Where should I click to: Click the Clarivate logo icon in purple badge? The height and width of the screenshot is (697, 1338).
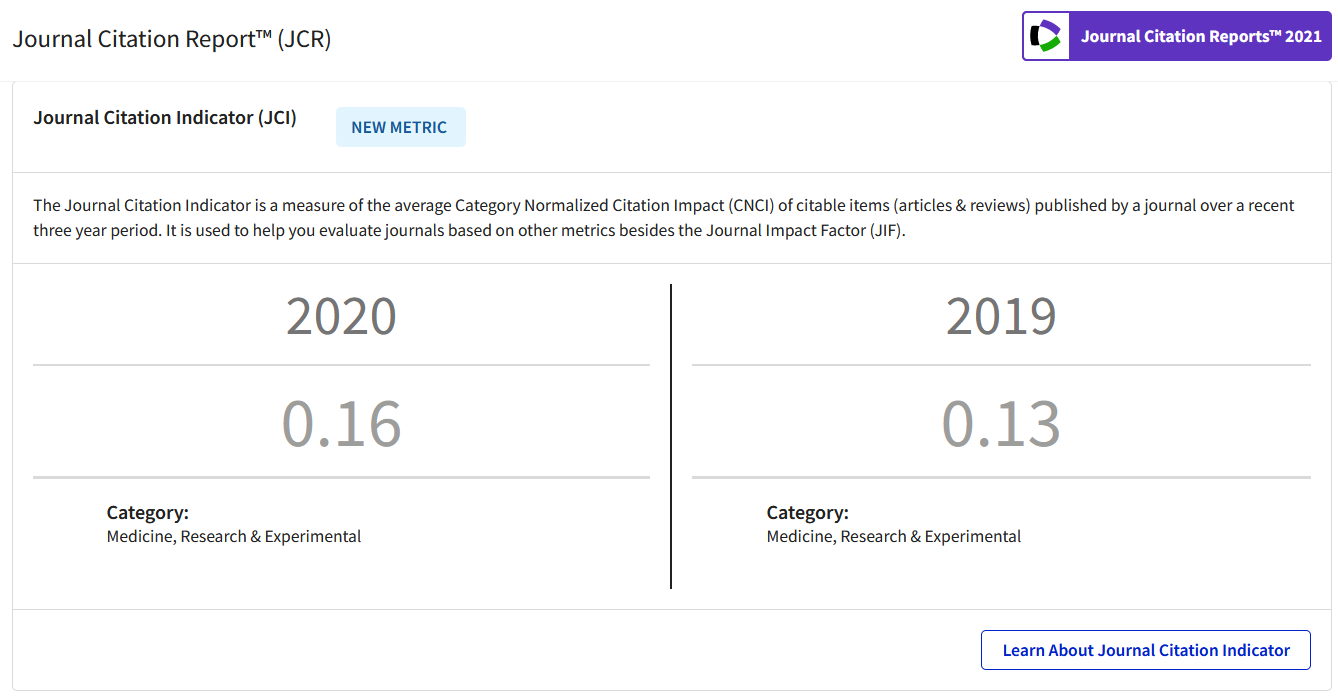point(1045,36)
